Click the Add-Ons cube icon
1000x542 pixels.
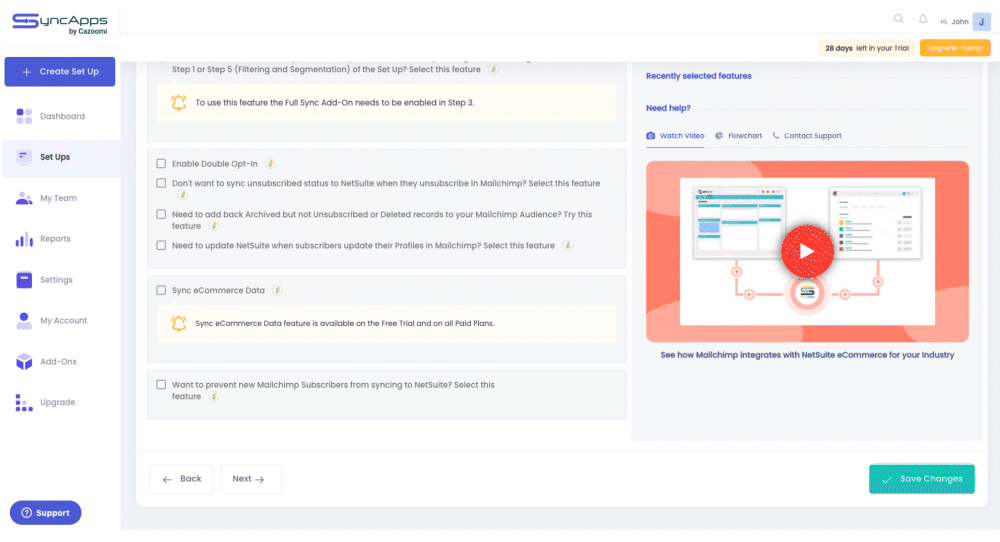click(24, 362)
